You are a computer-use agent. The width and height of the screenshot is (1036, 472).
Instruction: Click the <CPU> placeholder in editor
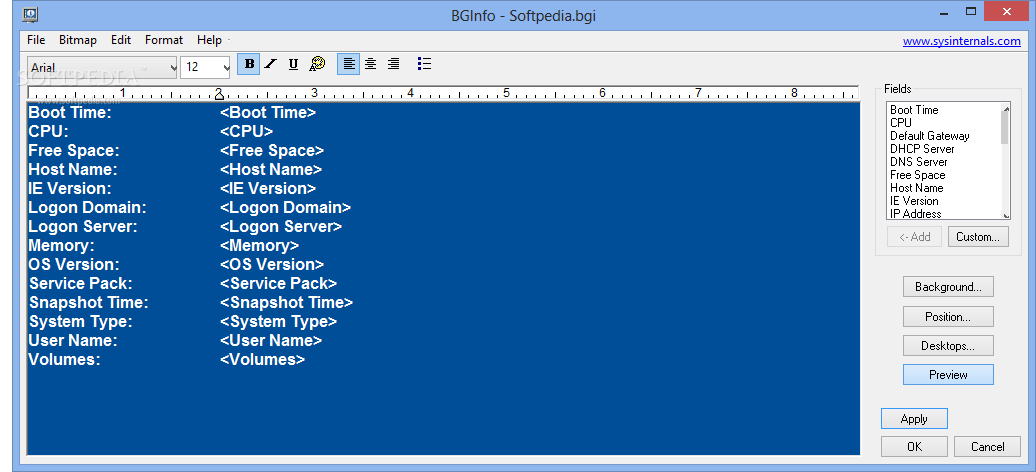246,132
